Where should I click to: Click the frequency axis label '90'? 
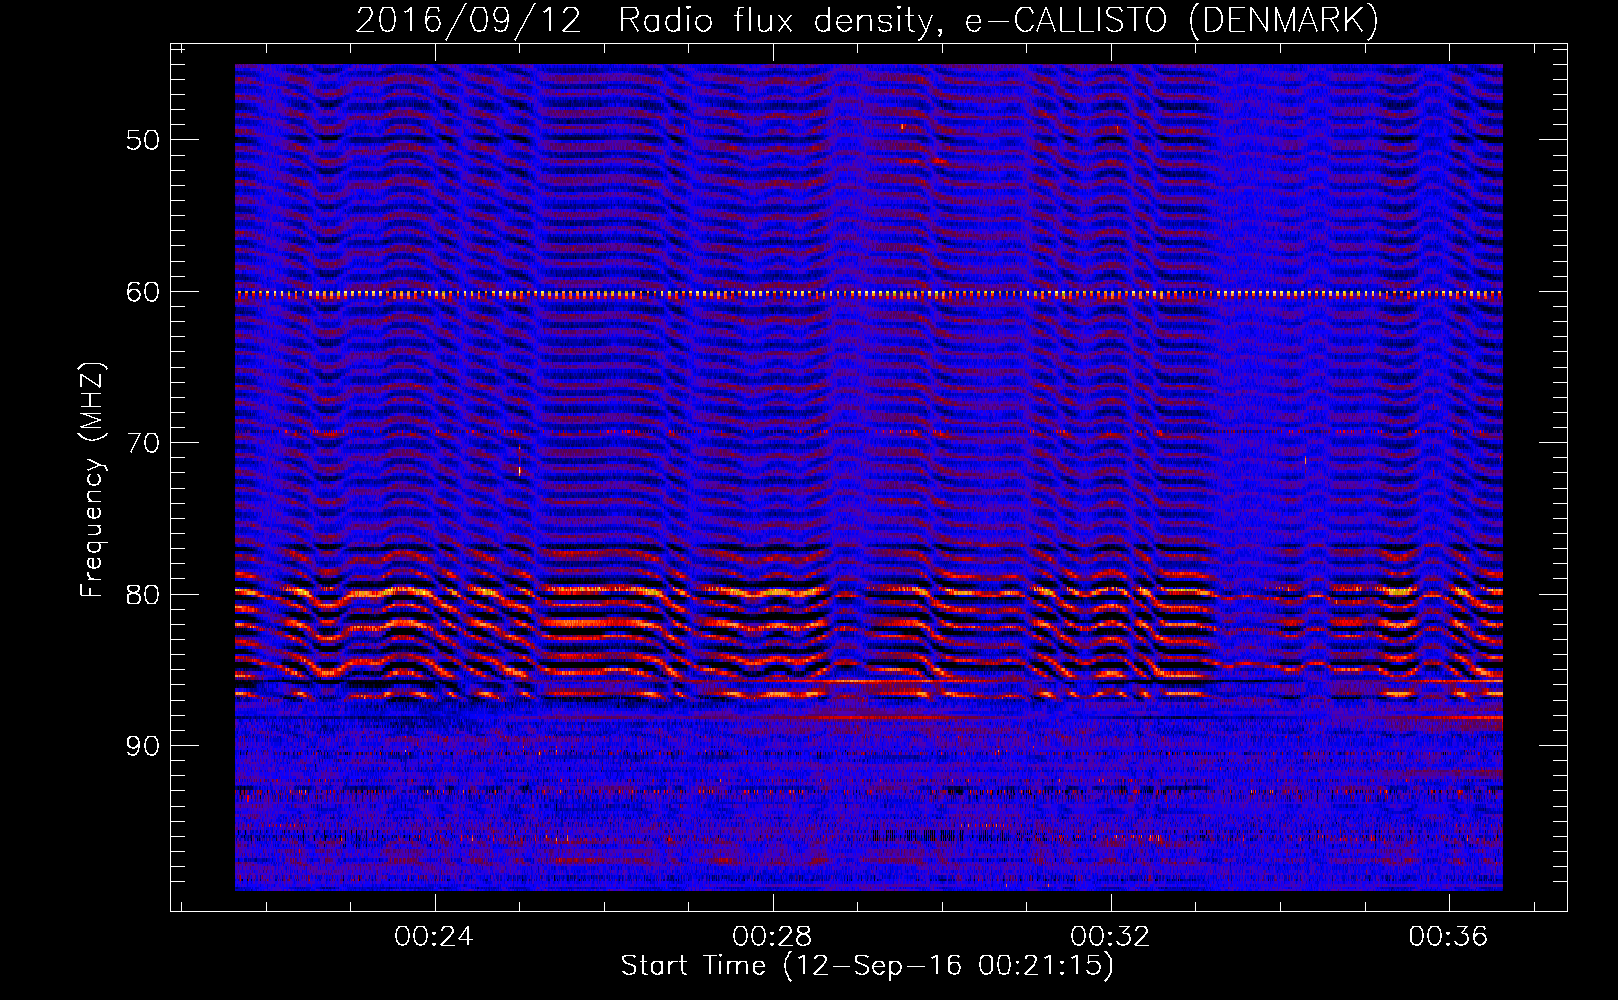tap(143, 747)
